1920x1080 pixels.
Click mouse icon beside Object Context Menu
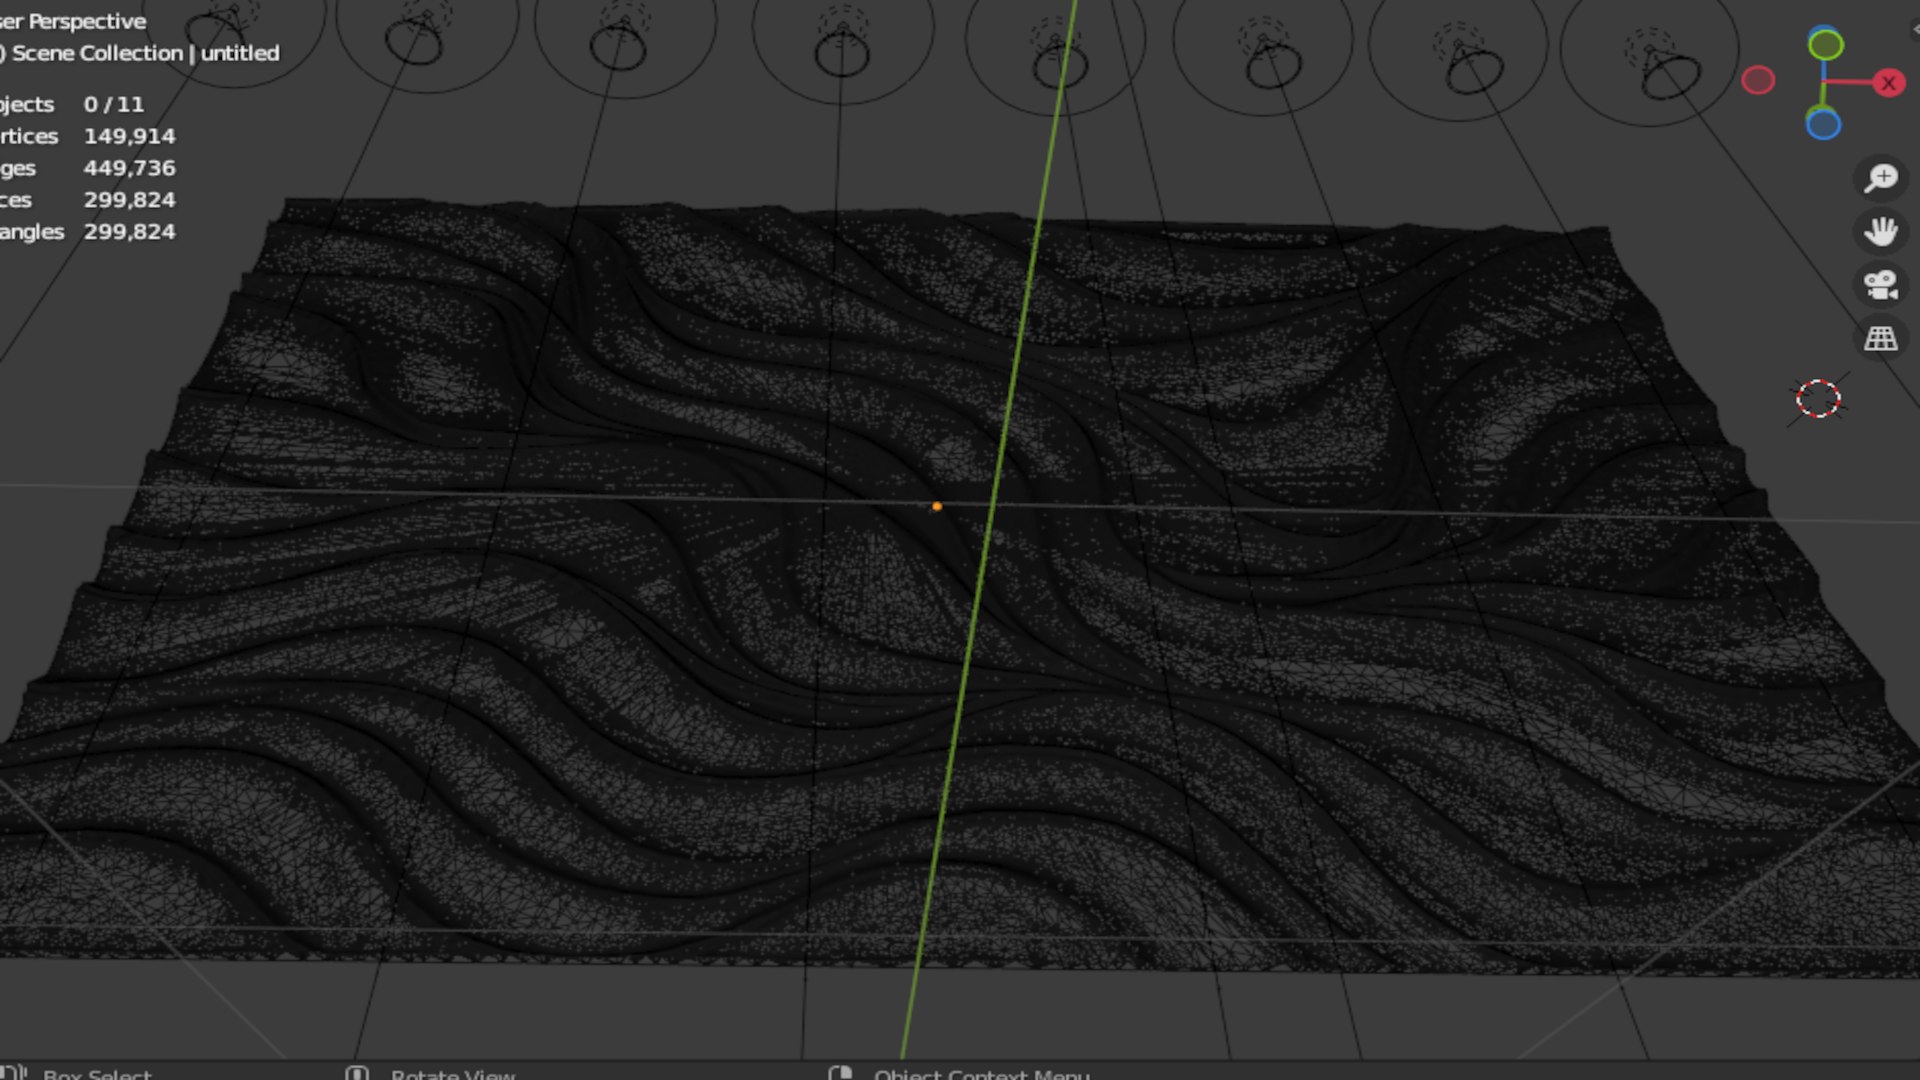840,1073
